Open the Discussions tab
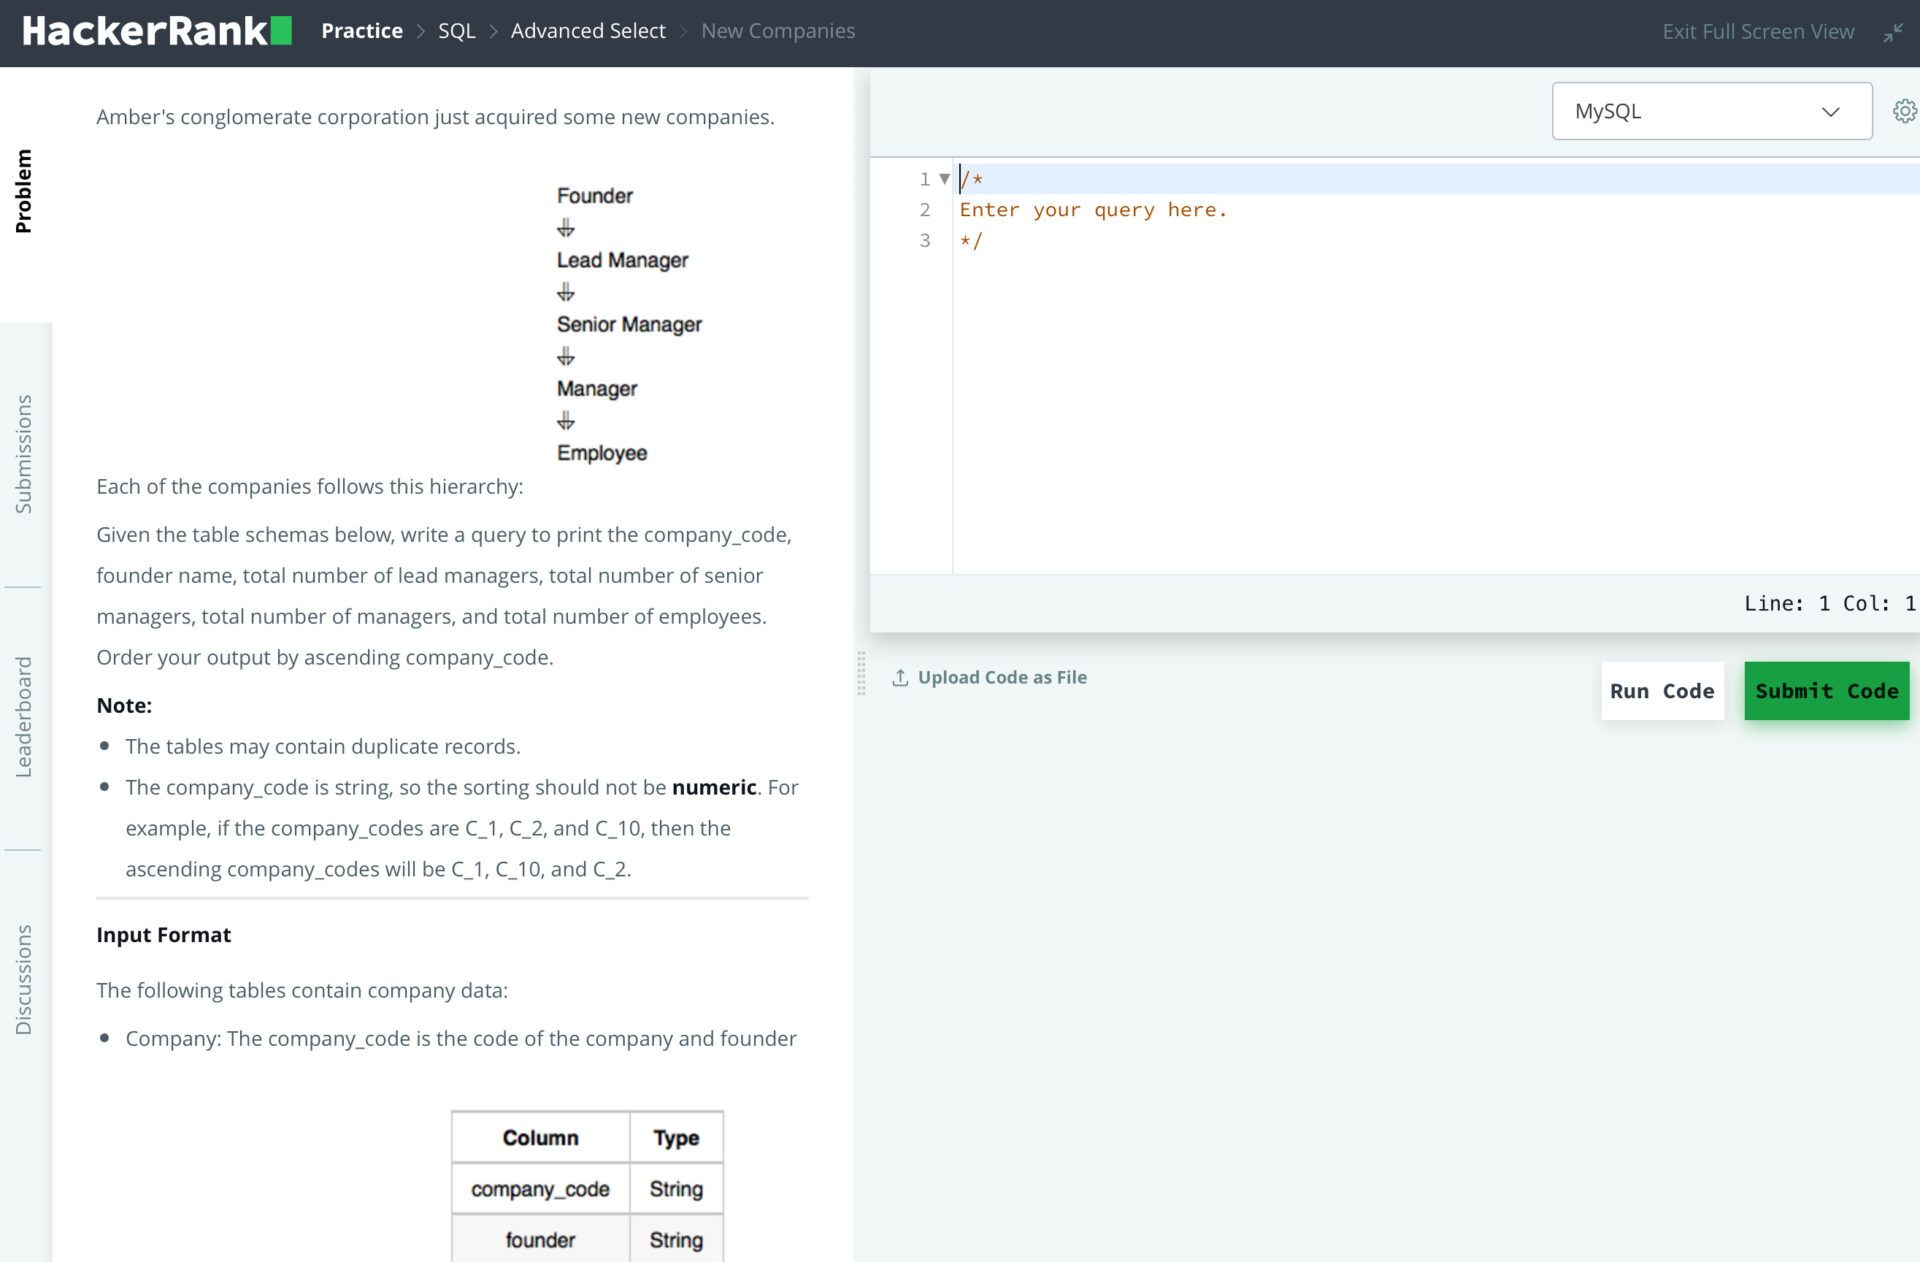1920x1262 pixels. (25, 975)
